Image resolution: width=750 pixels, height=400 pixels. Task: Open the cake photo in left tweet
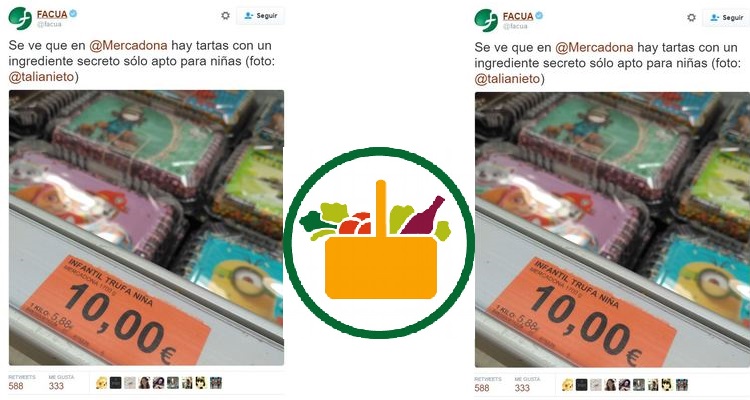[x=146, y=228]
